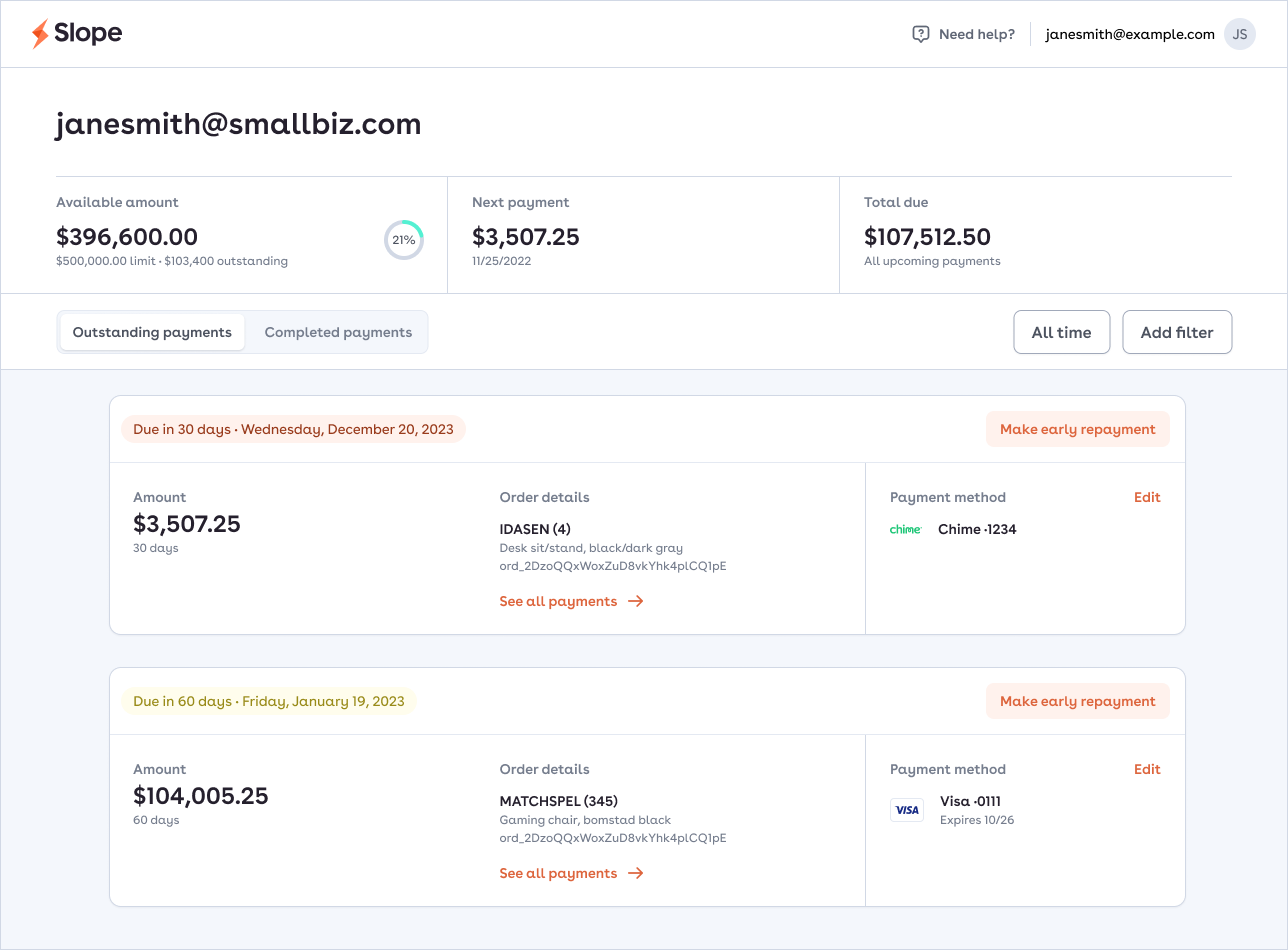Click the Chime bank logo icon
1288x950 pixels.
(x=905, y=530)
